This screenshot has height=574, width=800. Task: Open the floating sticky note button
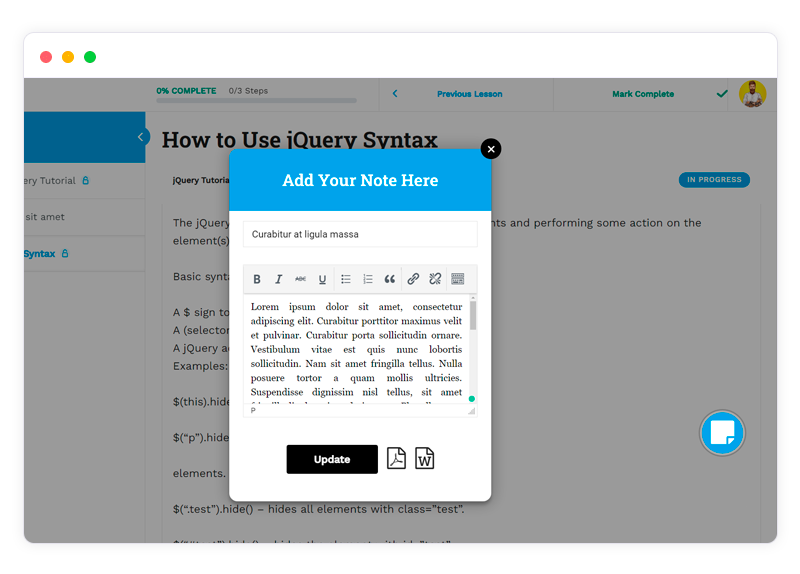722,433
